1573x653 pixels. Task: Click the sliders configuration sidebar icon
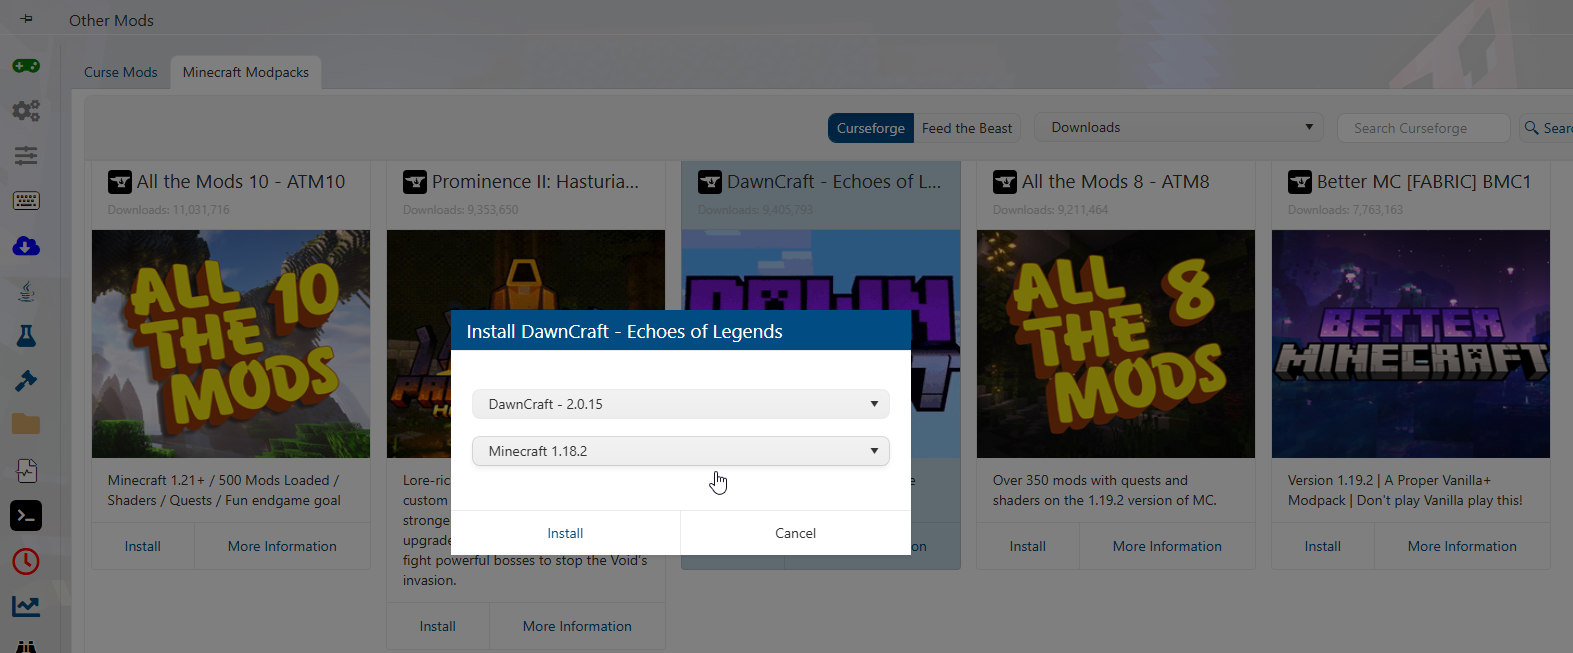(x=26, y=155)
